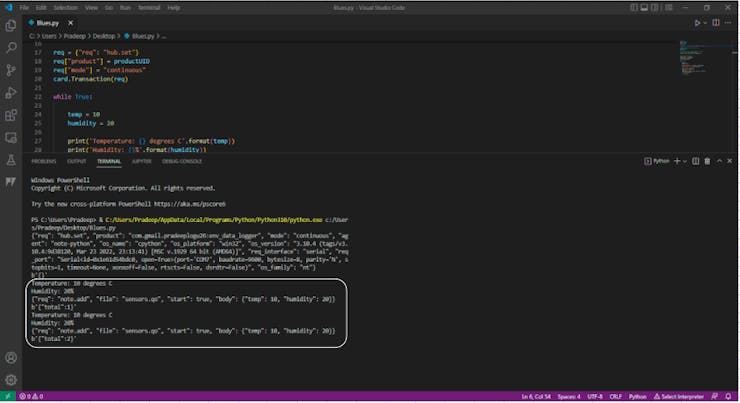The image size is (740, 403).
Task: Toggle the bottom panel layout button
Action: tap(645, 7)
